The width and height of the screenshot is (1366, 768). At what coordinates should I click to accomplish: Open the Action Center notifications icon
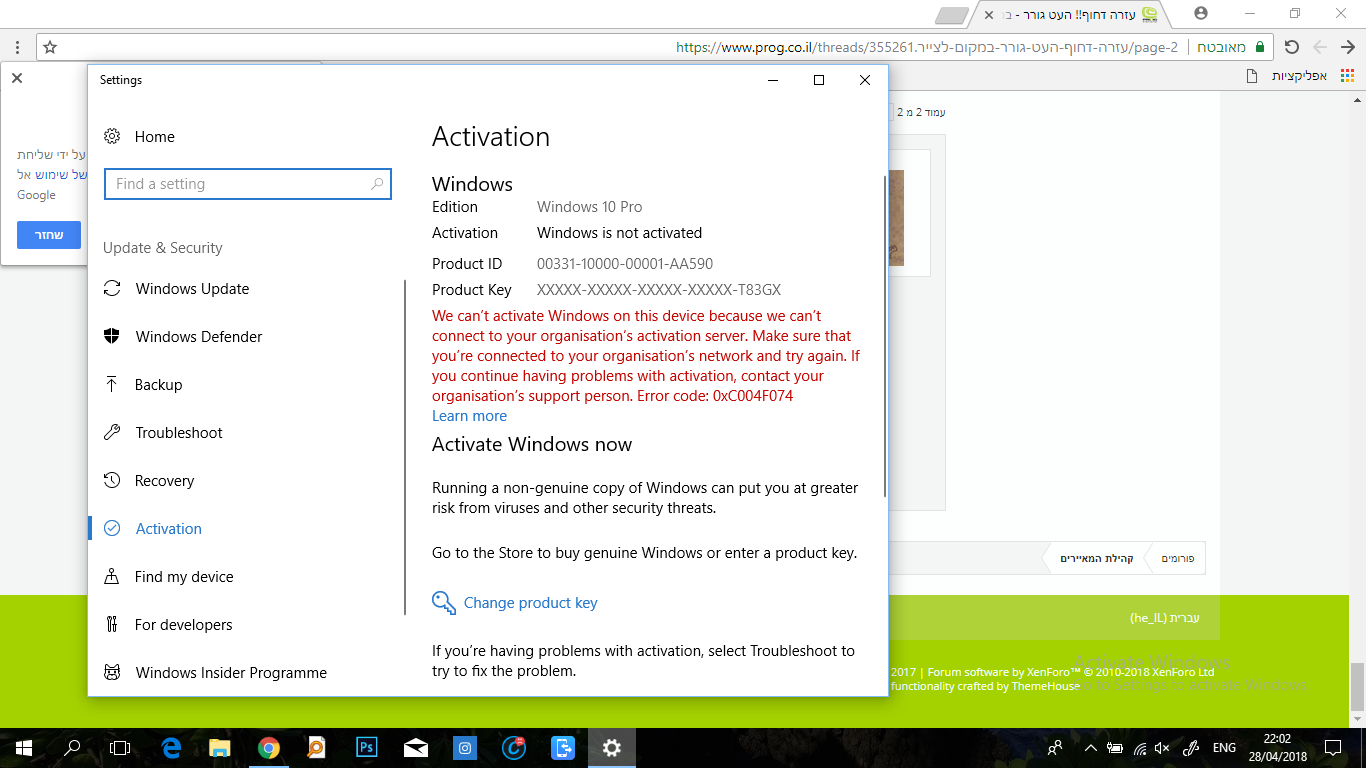[1333, 747]
